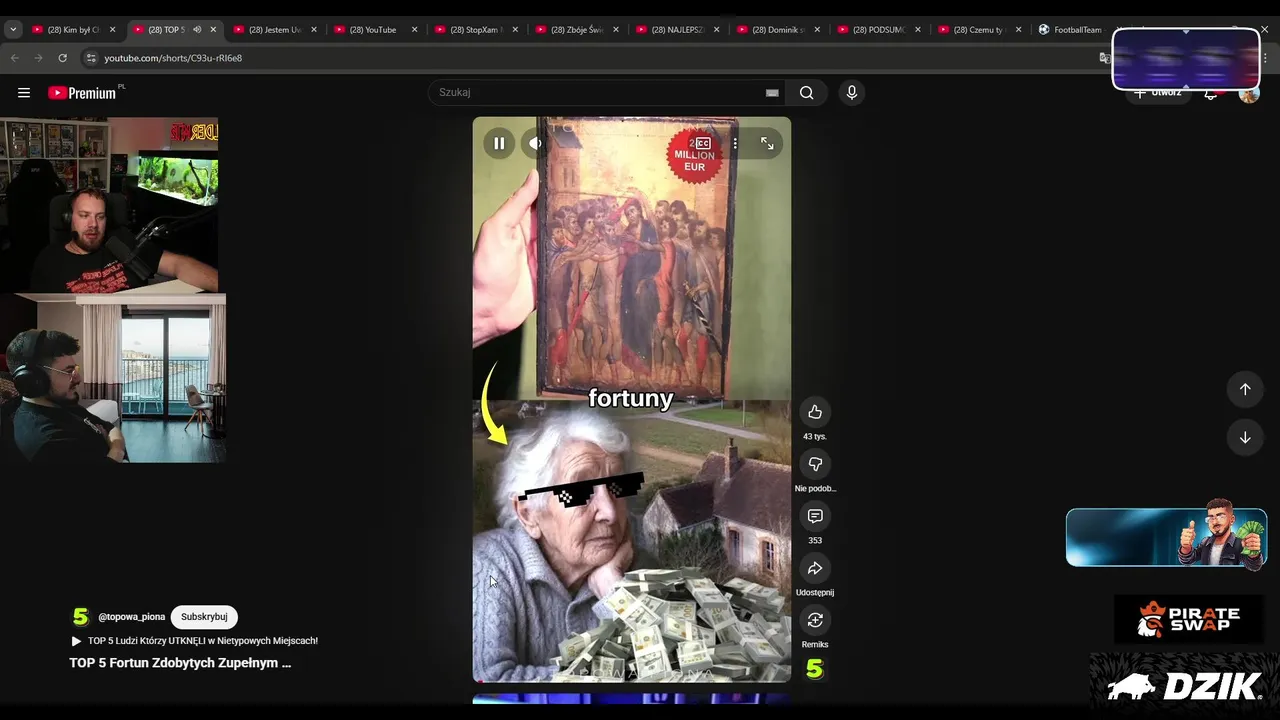Open the tab search dropdown chevron
Screen dimensions: 1280x720
(13, 30)
